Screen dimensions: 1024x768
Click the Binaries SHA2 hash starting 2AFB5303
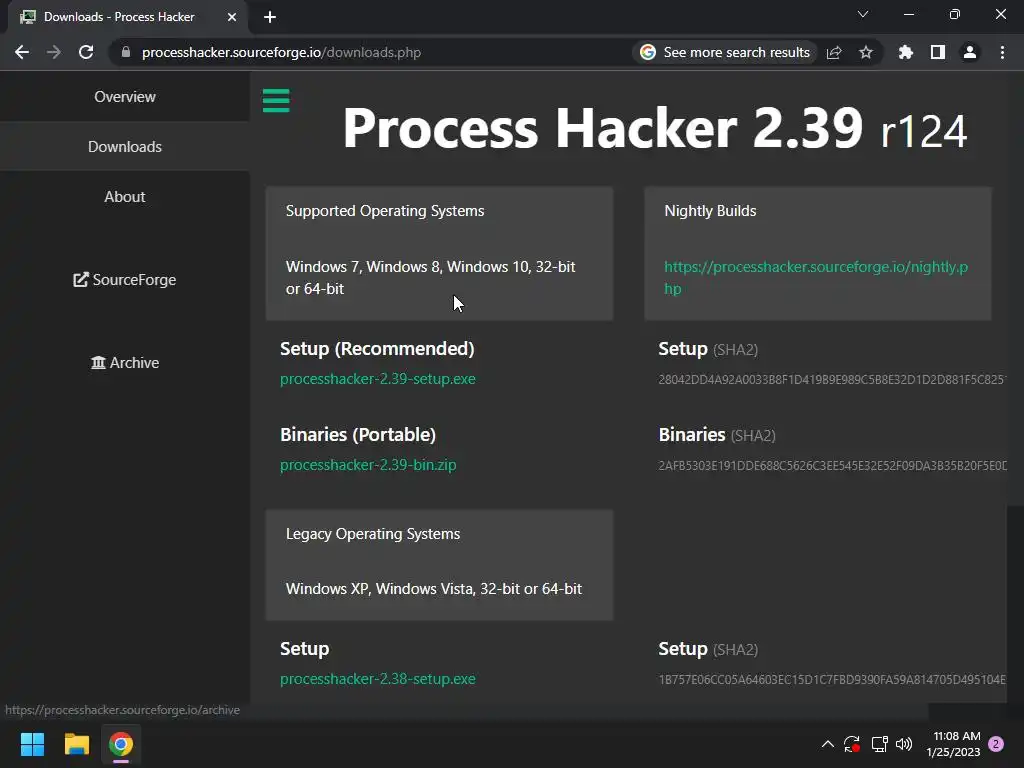pos(832,466)
